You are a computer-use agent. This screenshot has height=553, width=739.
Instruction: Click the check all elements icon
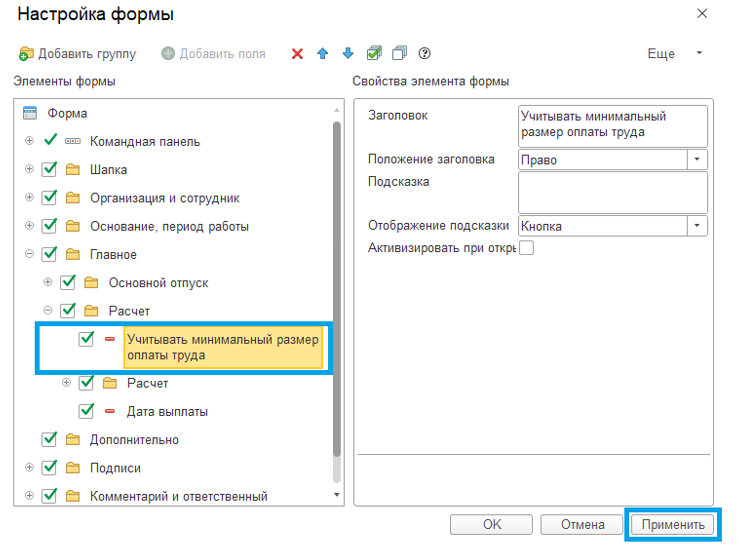click(x=374, y=53)
